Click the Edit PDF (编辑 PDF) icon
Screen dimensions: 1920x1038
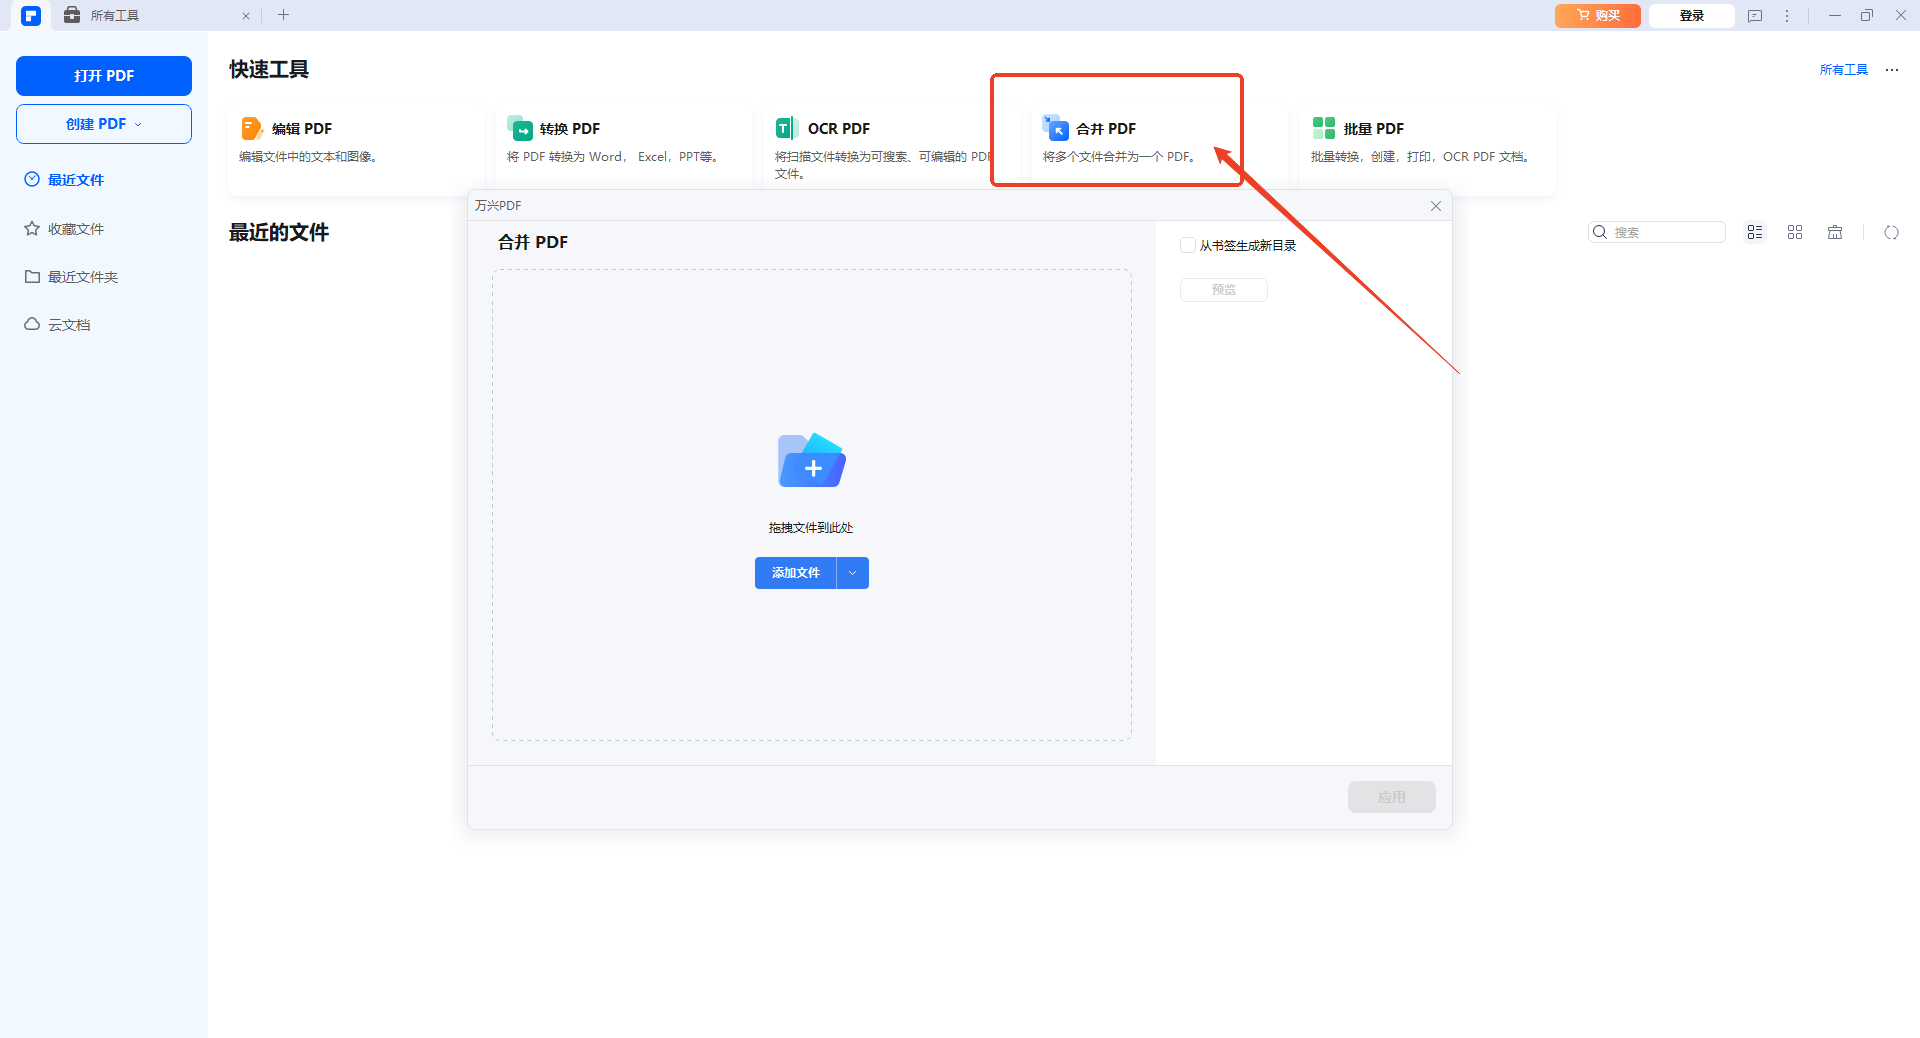[x=252, y=128]
